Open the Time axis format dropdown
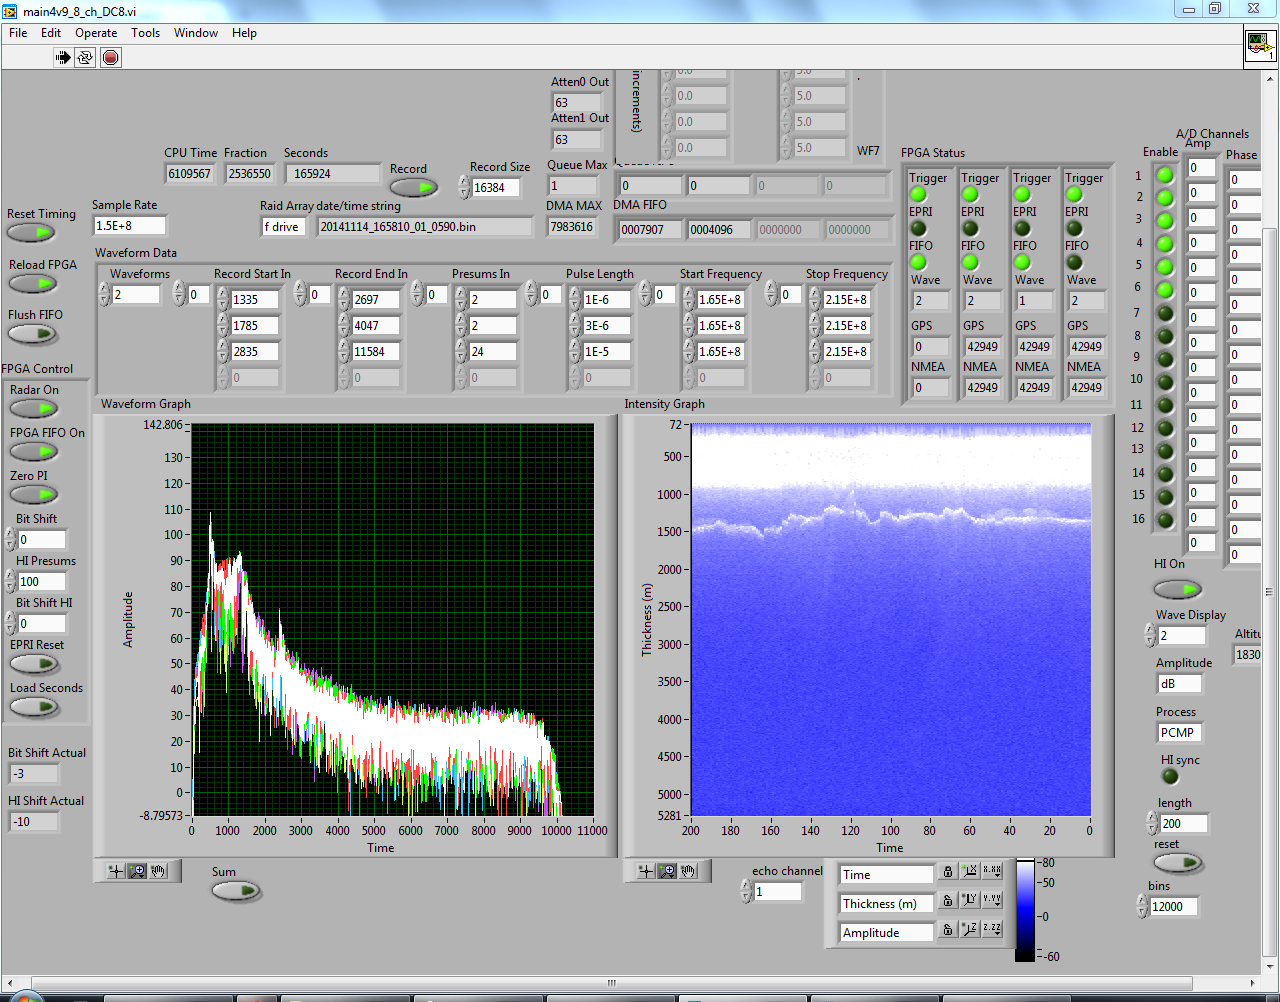Image resolution: width=1280 pixels, height=1002 pixels. tap(991, 872)
